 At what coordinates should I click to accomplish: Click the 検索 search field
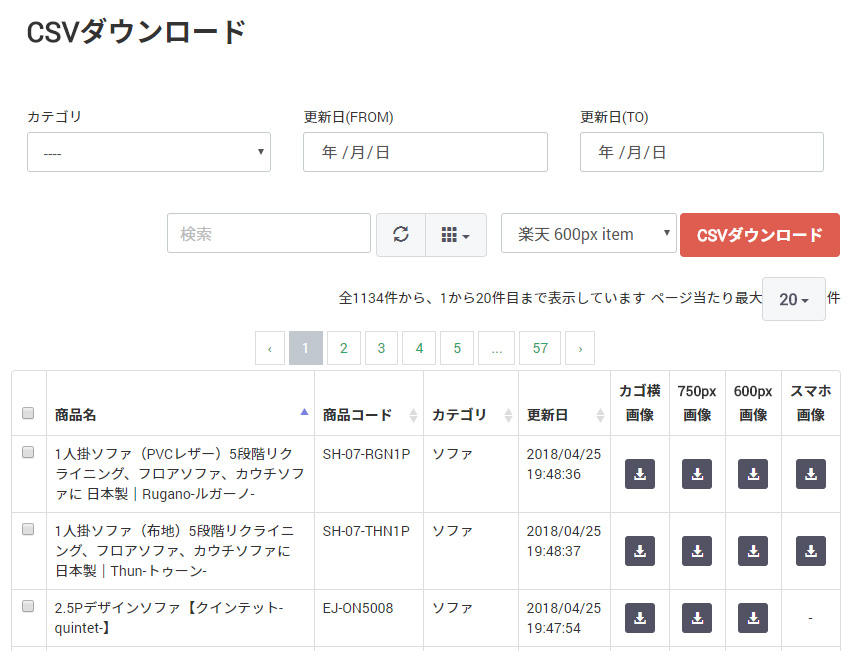269,233
